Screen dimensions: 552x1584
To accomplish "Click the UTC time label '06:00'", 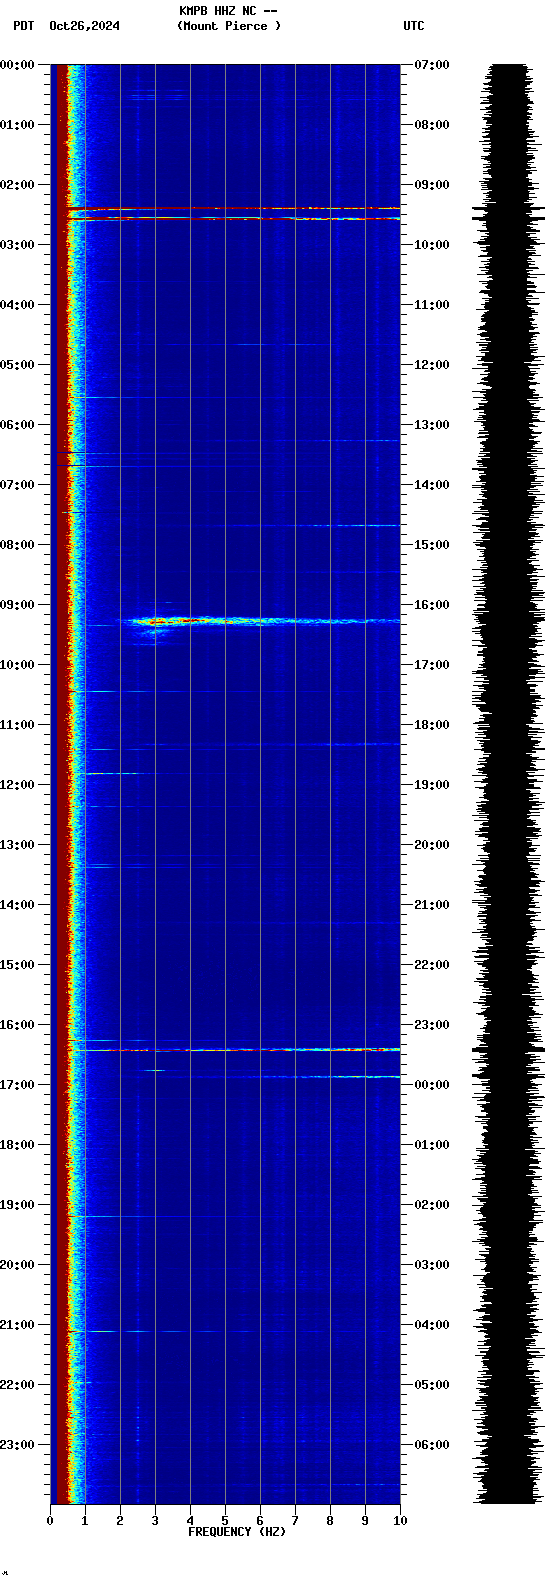I will (x=432, y=1445).
